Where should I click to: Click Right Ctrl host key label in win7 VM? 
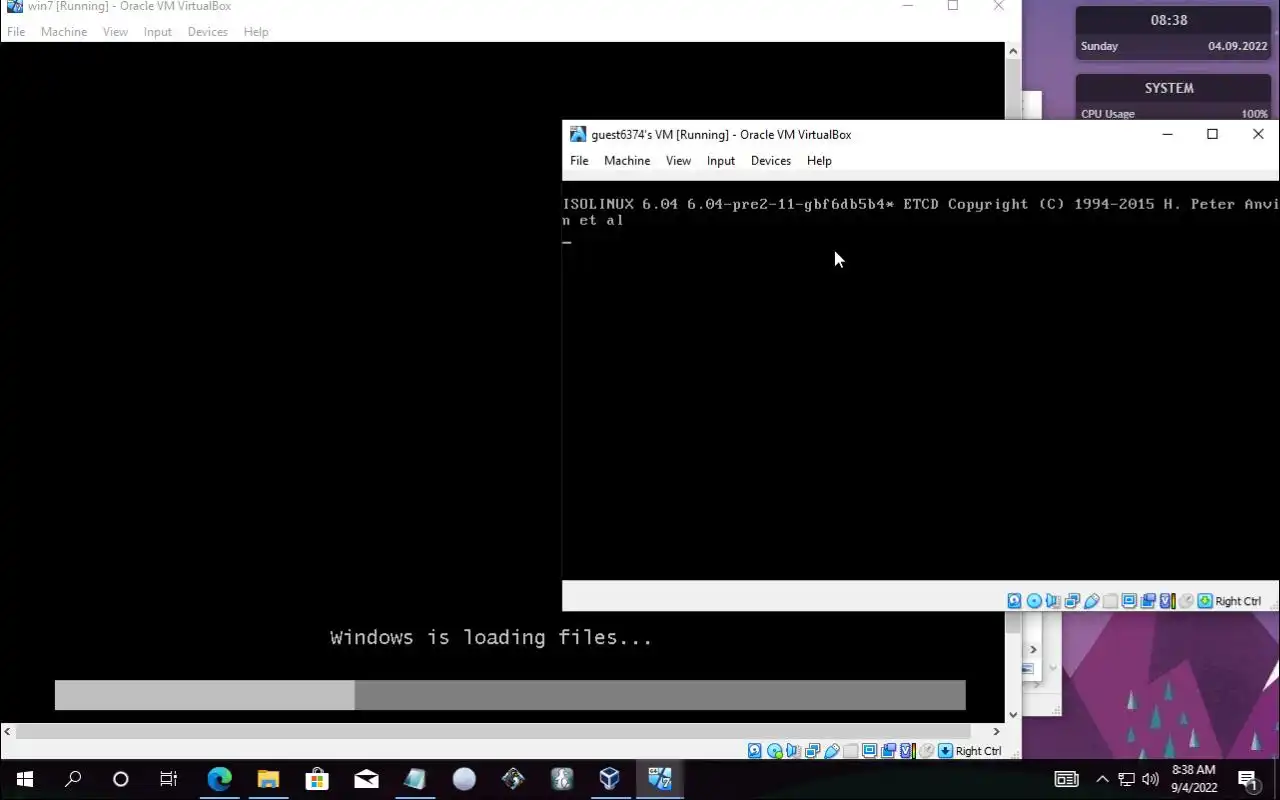point(978,751)
